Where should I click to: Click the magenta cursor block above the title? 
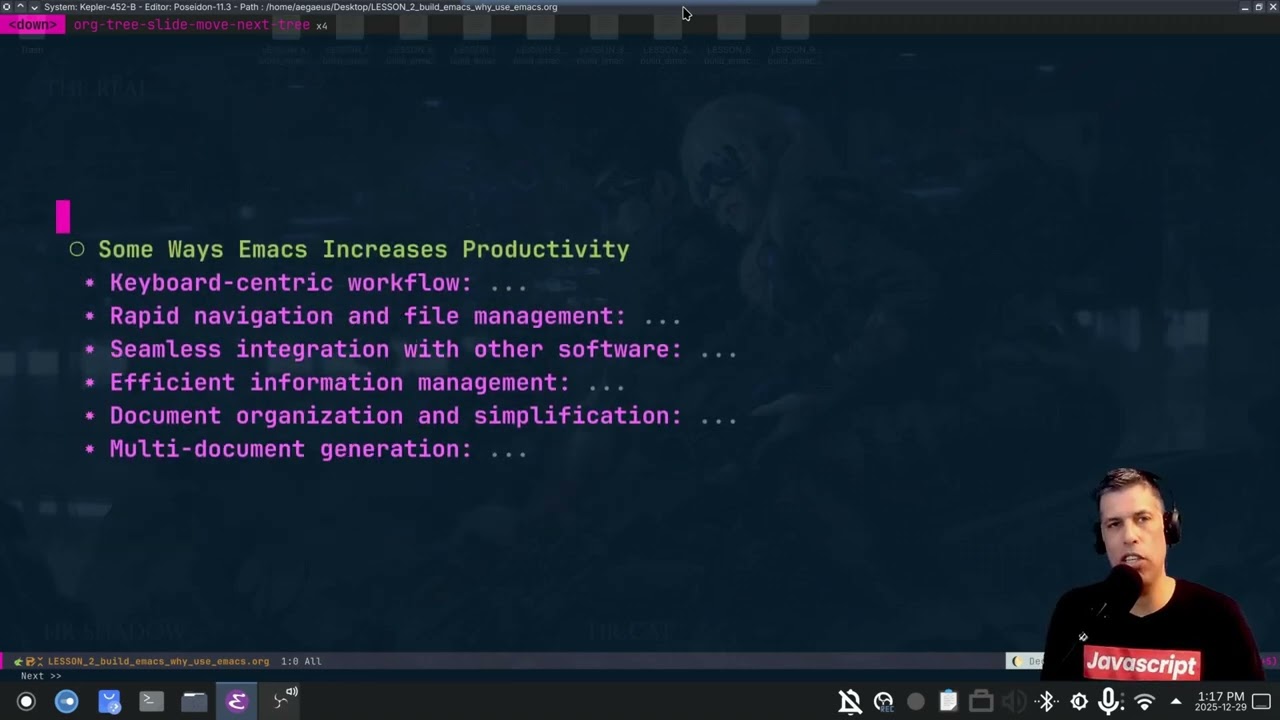point(63,216)
